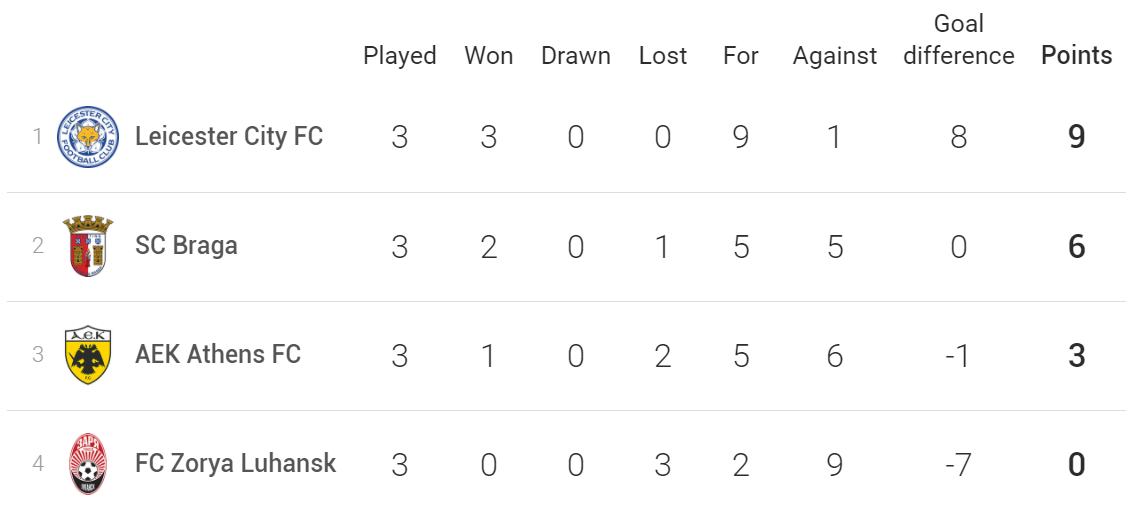1135x505 pixels.
Task: Click the Leicester City FC crest icon
Action: (x=88, y=137)
